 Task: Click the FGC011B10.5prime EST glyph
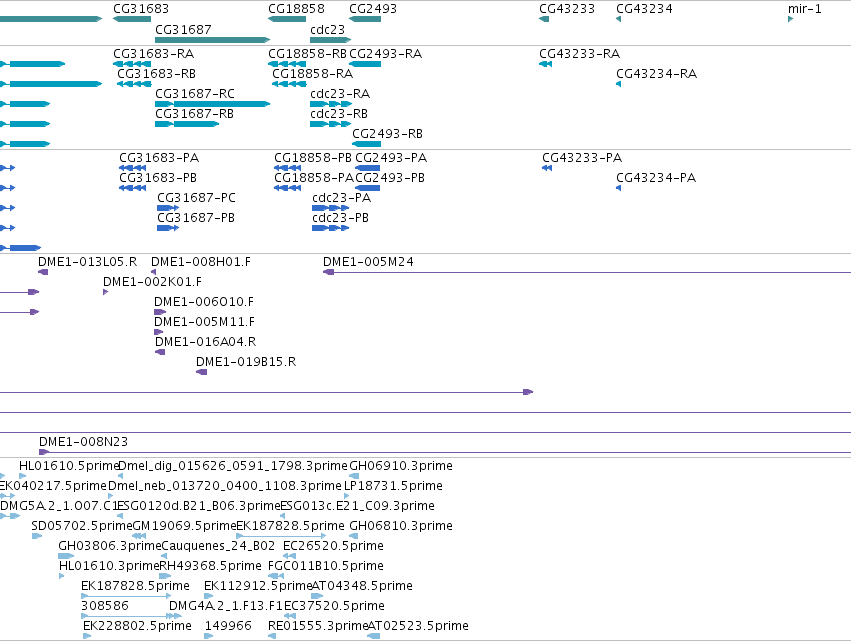tap(276, 577)
